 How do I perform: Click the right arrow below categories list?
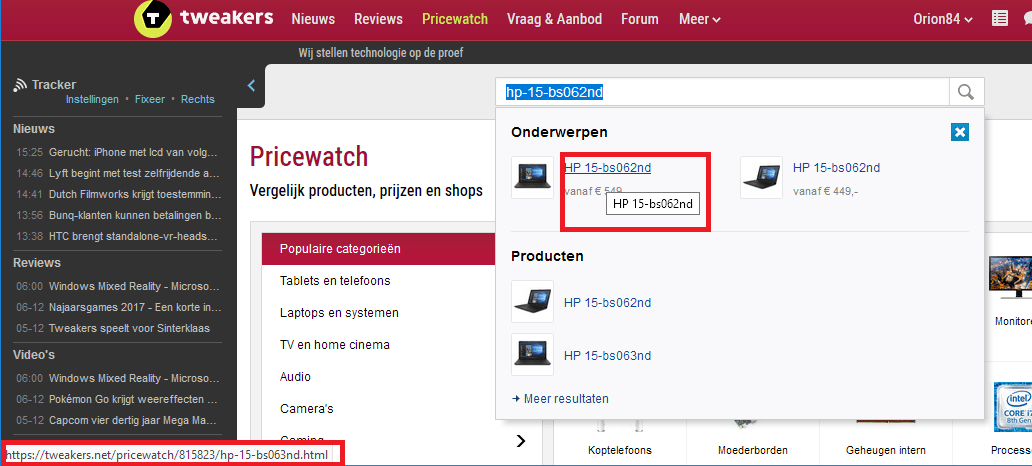(x=521, y=441)
